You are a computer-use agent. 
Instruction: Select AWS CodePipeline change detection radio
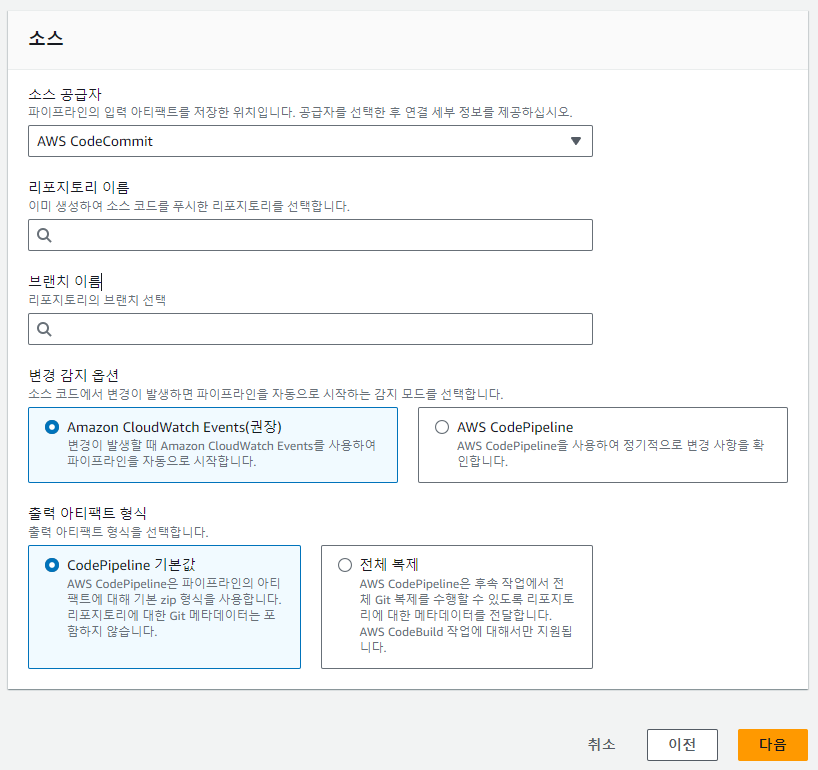442,427
